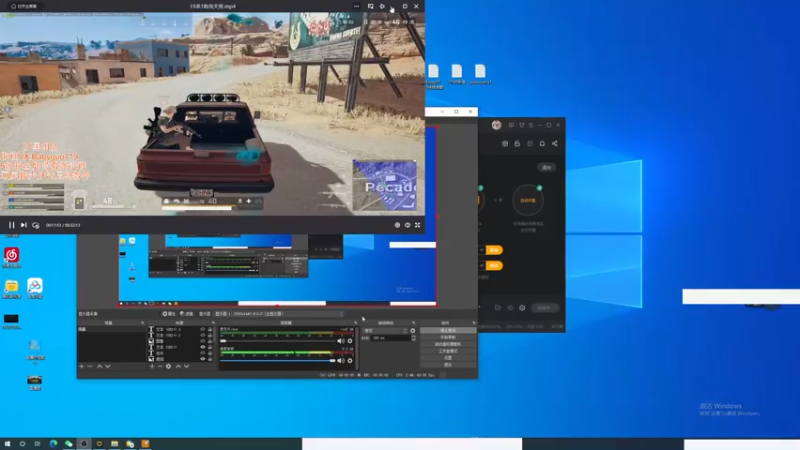Open settings gear for first mixer track
The width and height of the screenshot is (800, 450).
(x=350, y=341)
